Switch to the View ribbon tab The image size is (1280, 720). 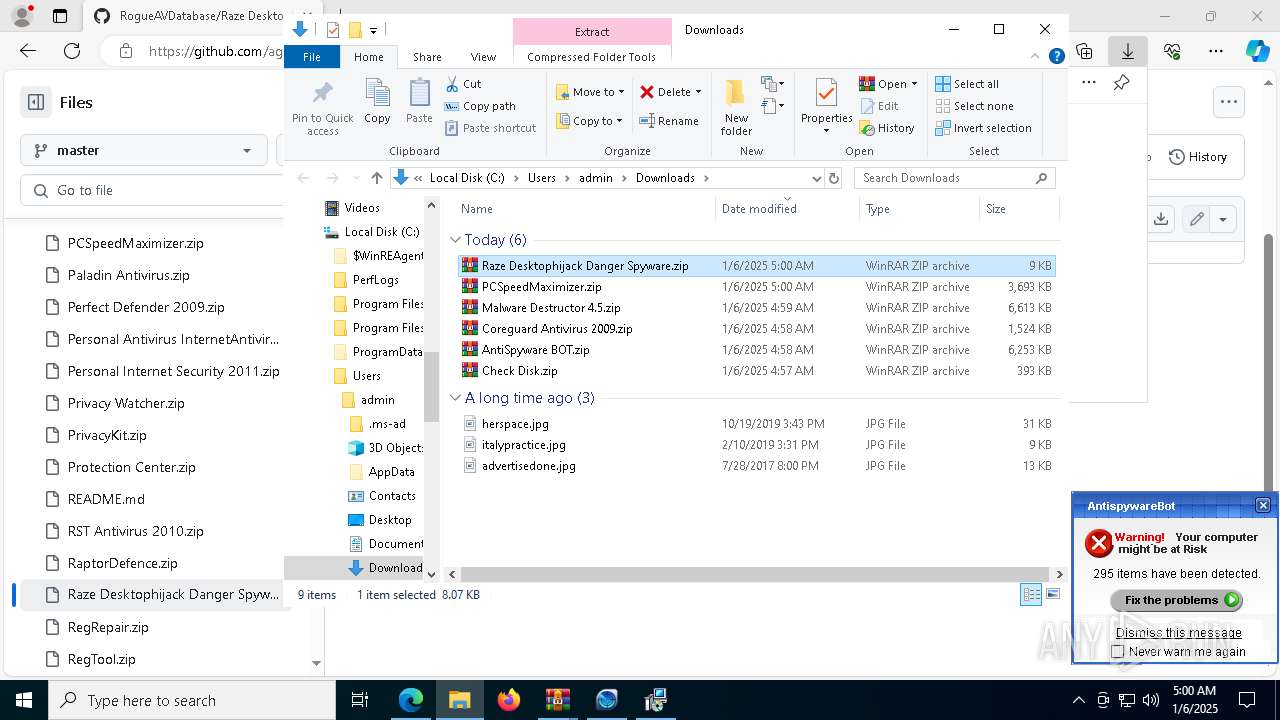tap(483, 57)
